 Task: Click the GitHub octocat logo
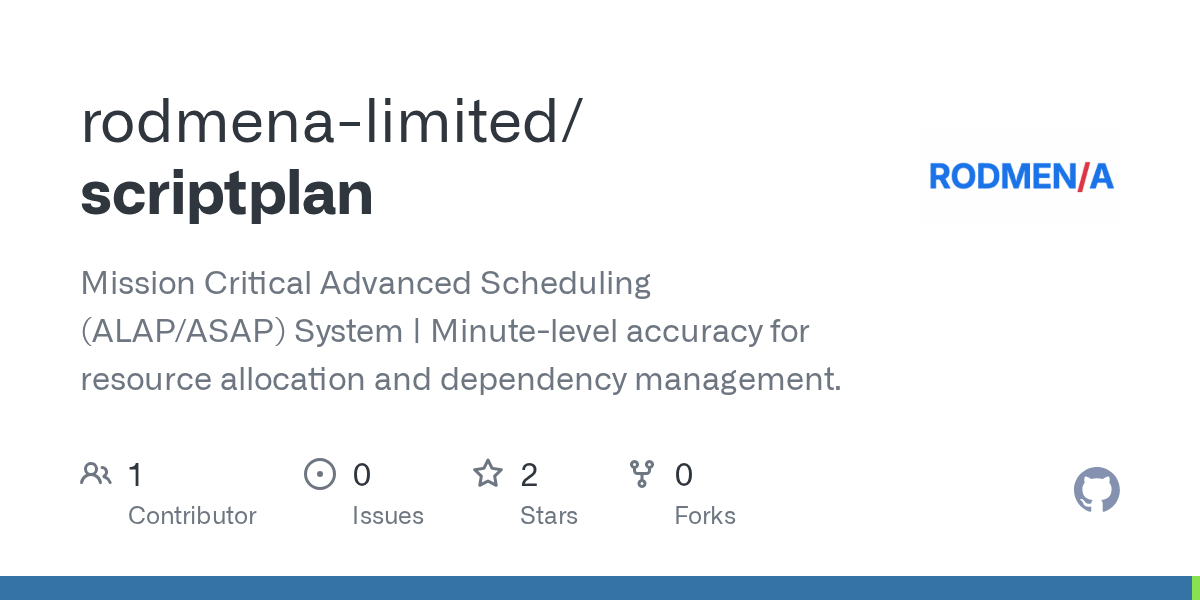[1097, 490]
